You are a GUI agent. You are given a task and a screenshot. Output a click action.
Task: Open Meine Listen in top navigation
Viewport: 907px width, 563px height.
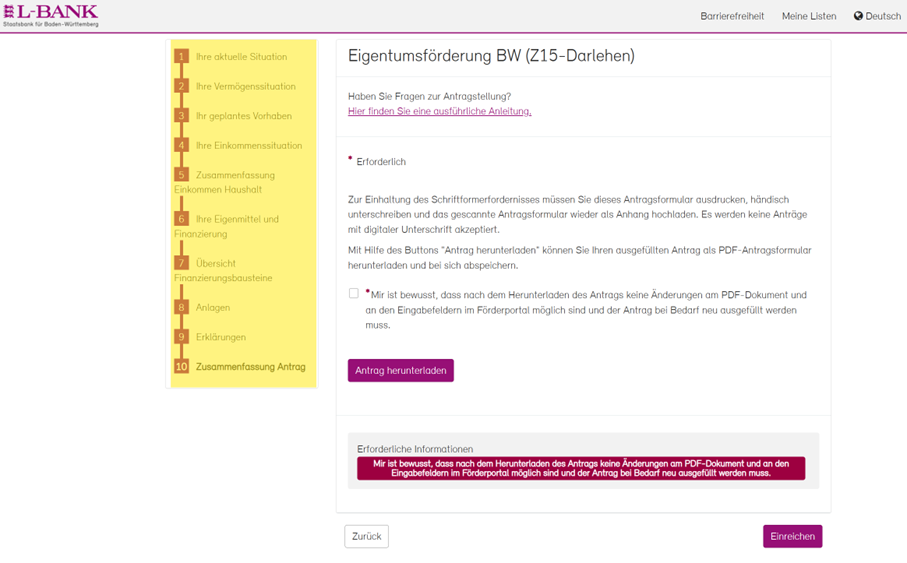pyautogui.click(x=808, y=16)
